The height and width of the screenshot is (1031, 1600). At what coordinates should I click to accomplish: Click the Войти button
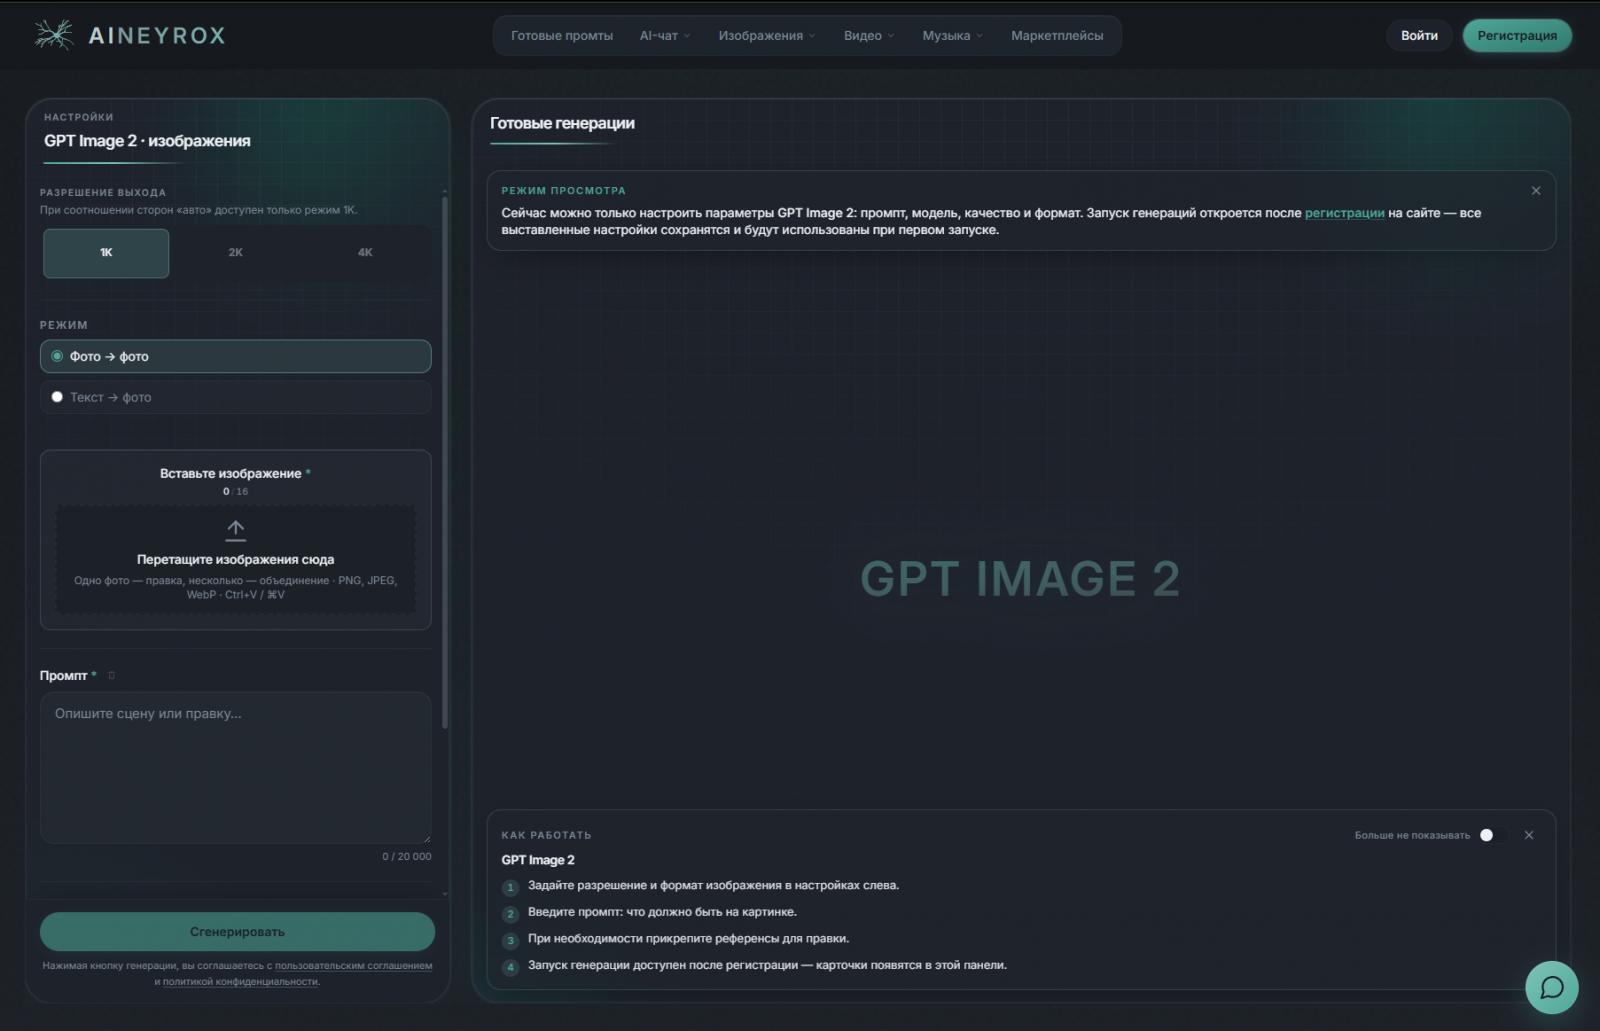(1419, 36)
